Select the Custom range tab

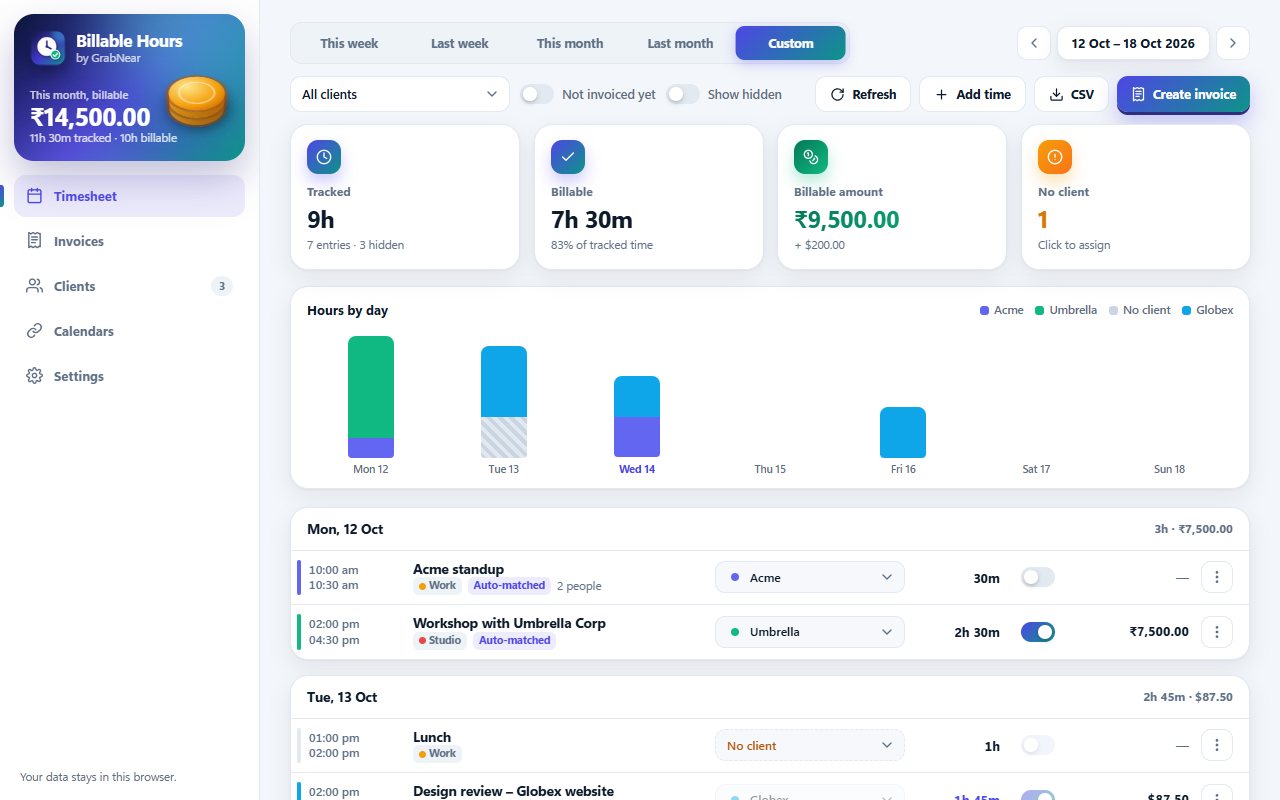791,43
